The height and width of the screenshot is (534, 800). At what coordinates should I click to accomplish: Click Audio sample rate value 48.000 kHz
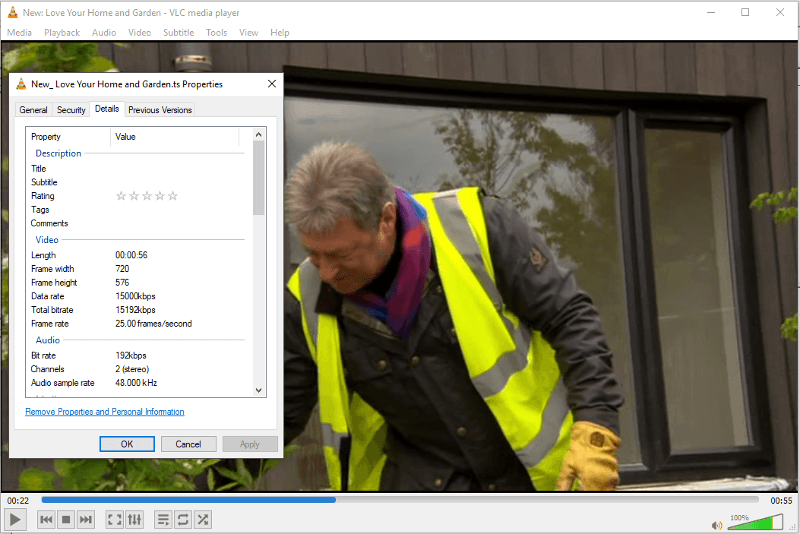[136, 383]
